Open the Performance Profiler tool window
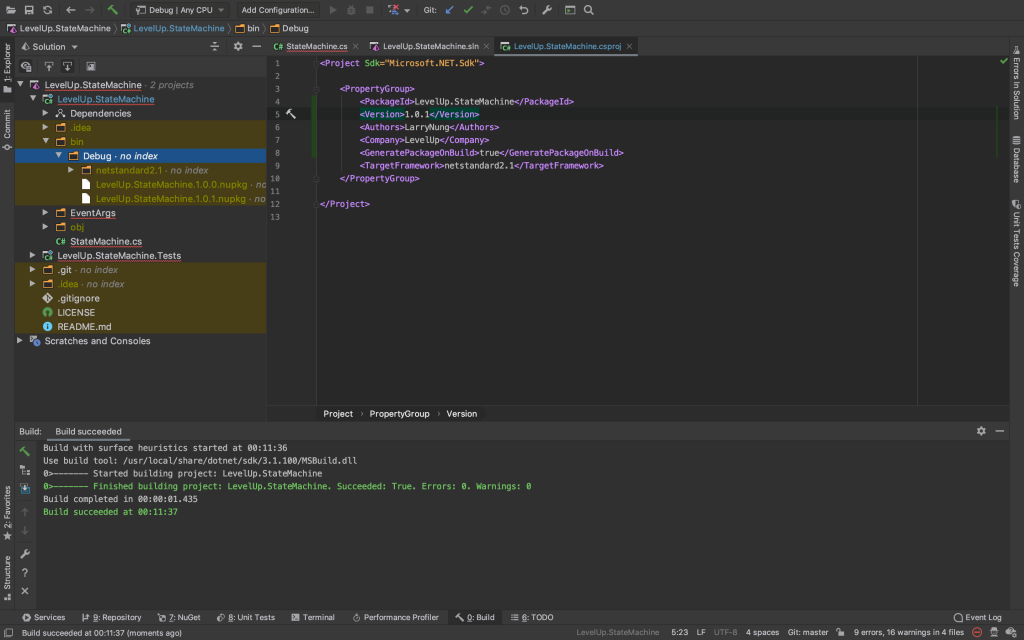The image size is (1024, 640). [x=396, y=617]
